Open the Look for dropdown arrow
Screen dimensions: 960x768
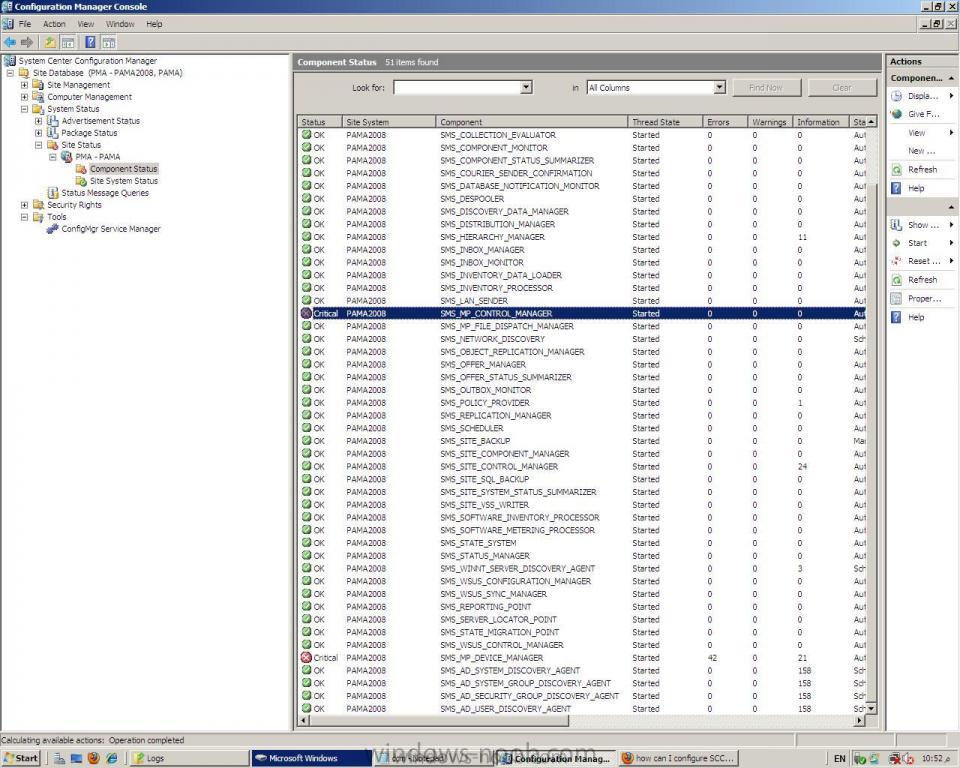[x=526, y=88]
